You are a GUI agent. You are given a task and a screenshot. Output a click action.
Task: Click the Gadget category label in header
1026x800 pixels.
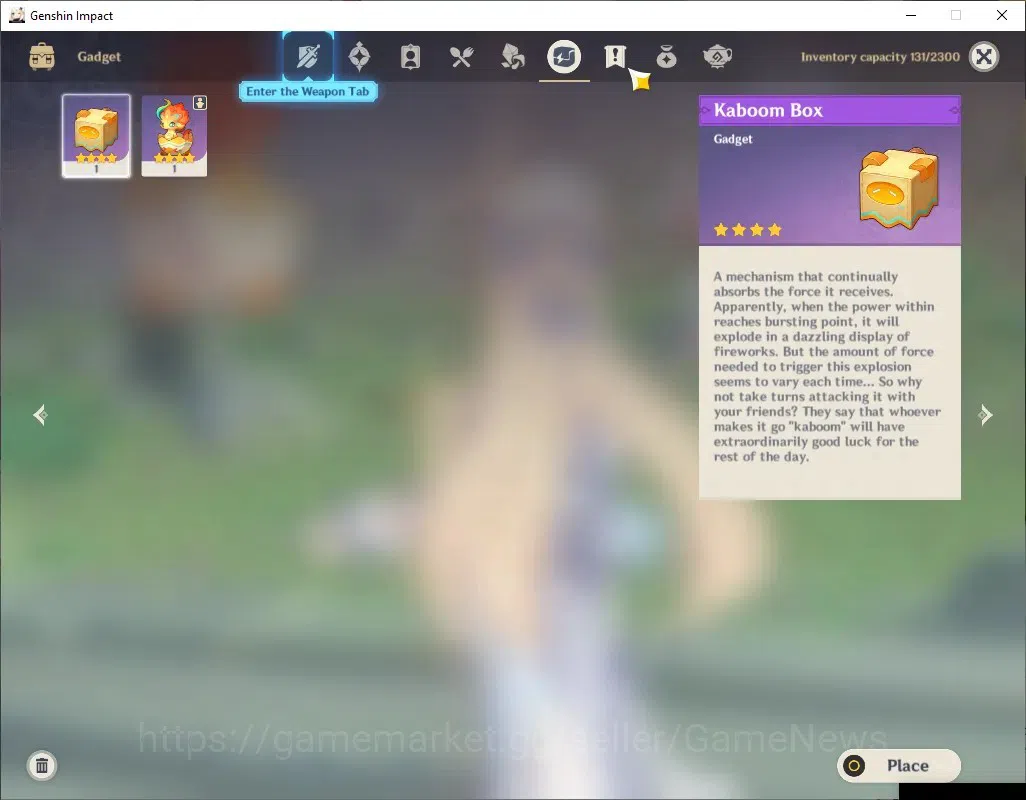coord(99,57)
